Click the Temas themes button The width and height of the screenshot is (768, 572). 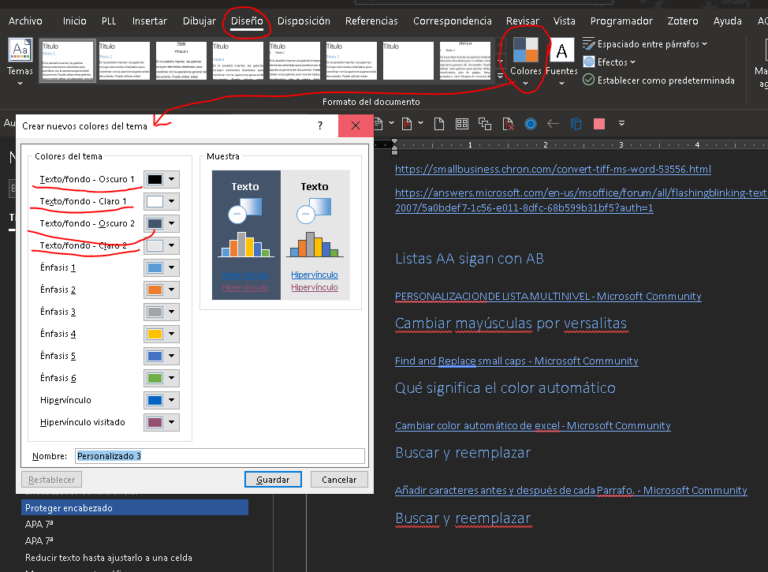point(20,59)
